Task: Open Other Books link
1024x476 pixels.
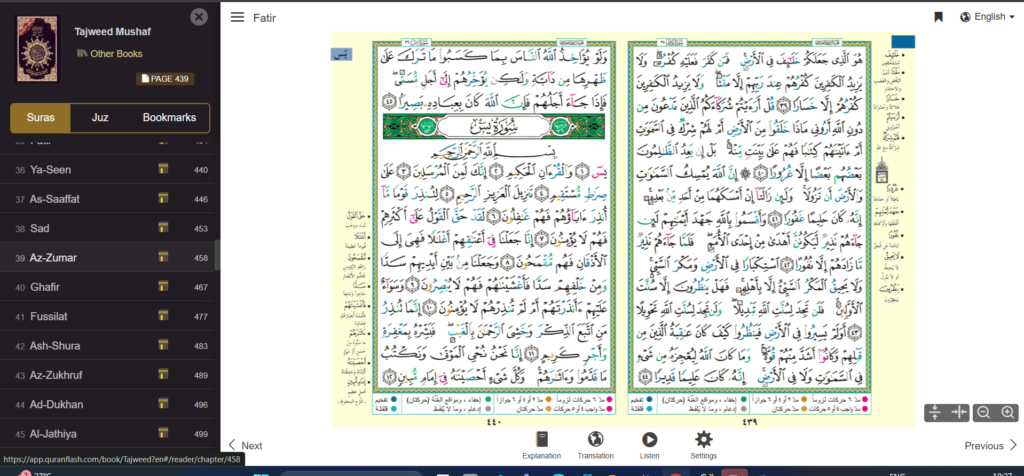Action: pyautogui.click(x=110, y=54)
